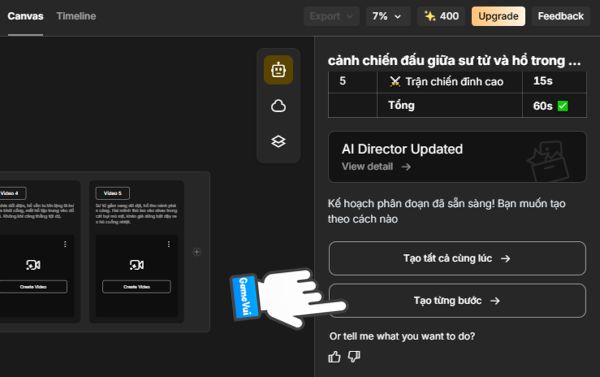Click the plus icon to add video card
The height and width of the screenshot is (377, 600).
click(x=197, y=252)
